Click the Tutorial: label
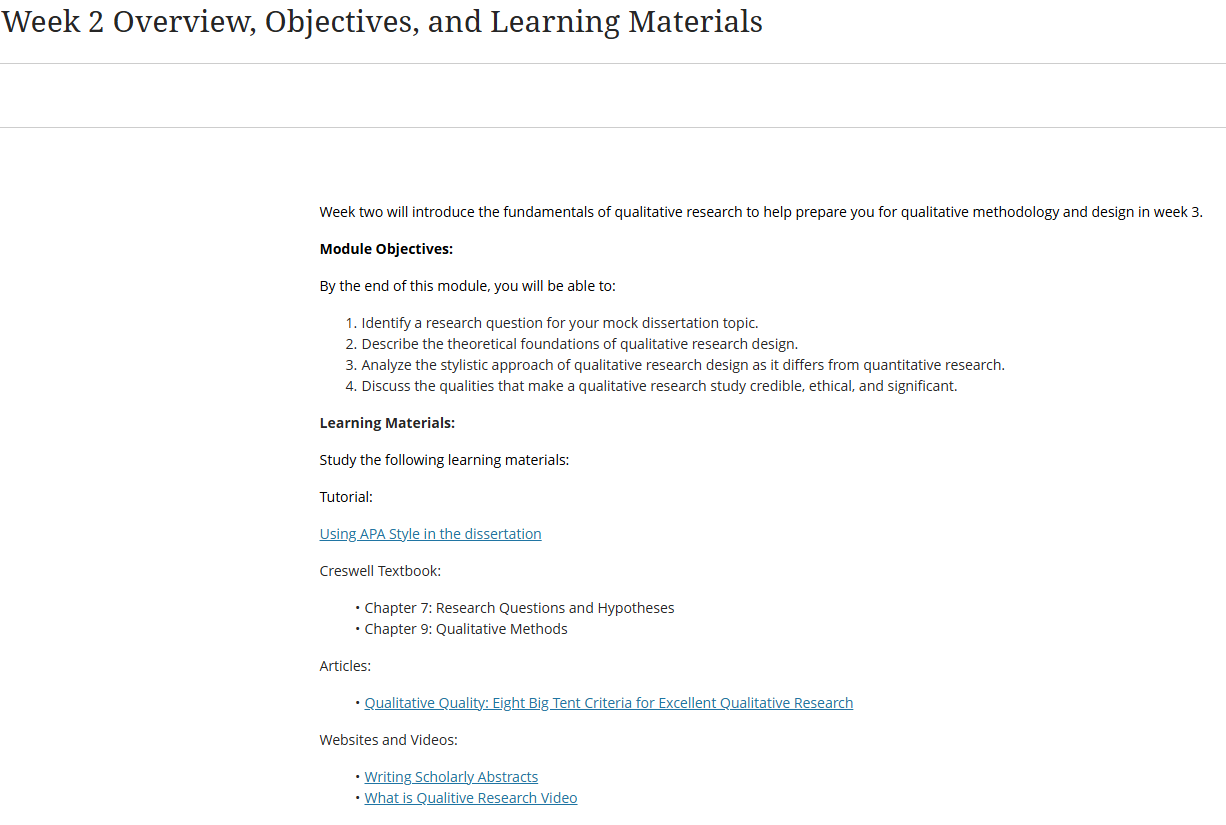This screenshot has height=825, width=1226. [346, 497]
